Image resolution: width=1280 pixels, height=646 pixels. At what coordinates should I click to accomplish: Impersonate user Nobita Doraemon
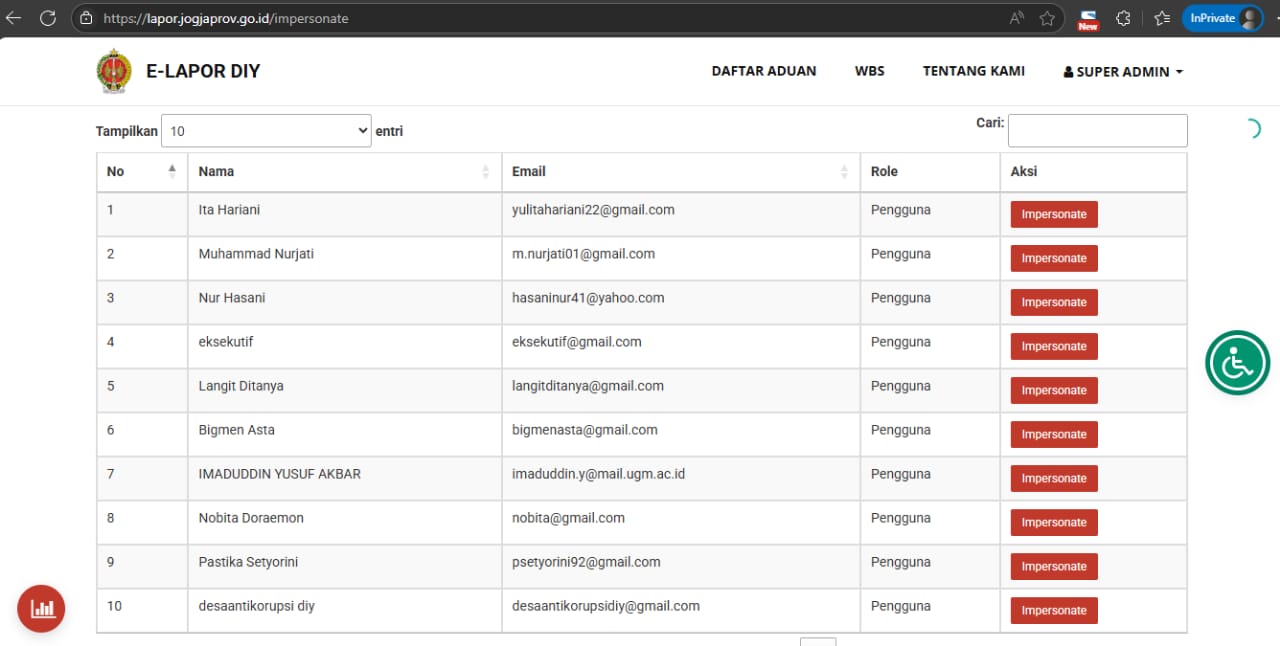point(1054,522)
